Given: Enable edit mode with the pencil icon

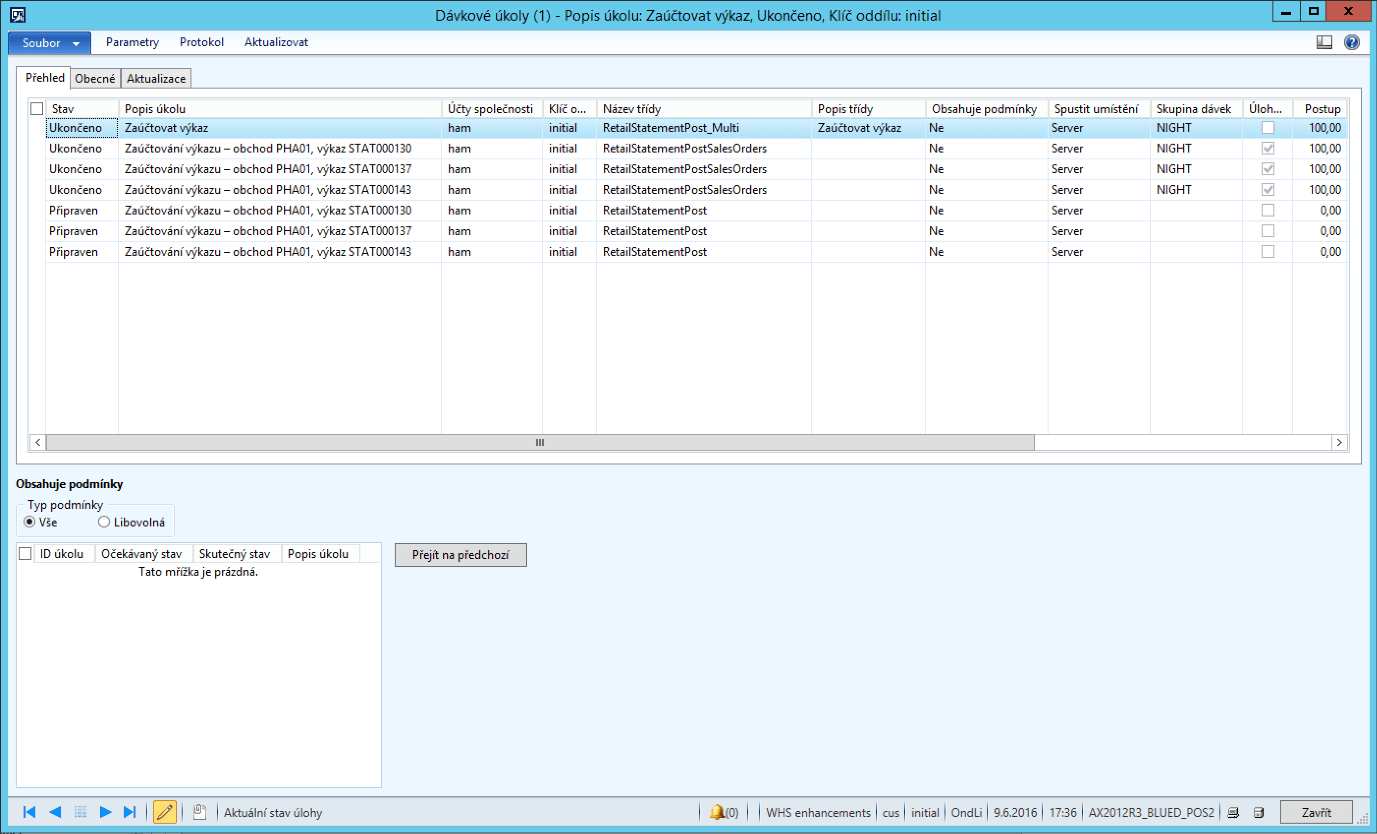Looking at the screenshot, I should point(164,812).
